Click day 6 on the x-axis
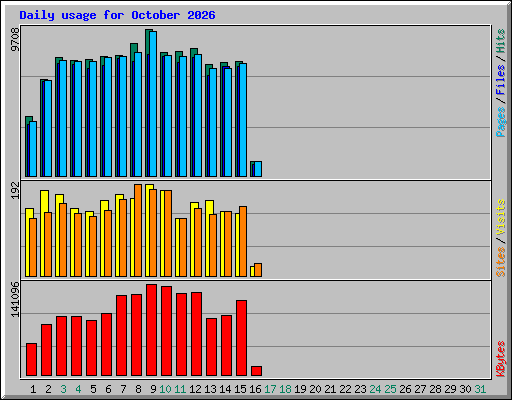The width and height of the screenshot is (512, 400). [108, 389]
